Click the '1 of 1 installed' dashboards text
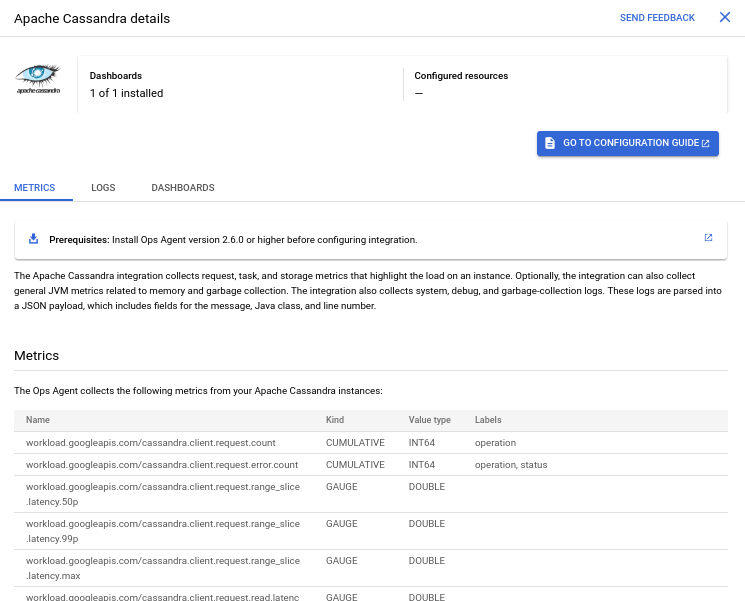This screenshot has width=745, height=601. coord(126,93)
